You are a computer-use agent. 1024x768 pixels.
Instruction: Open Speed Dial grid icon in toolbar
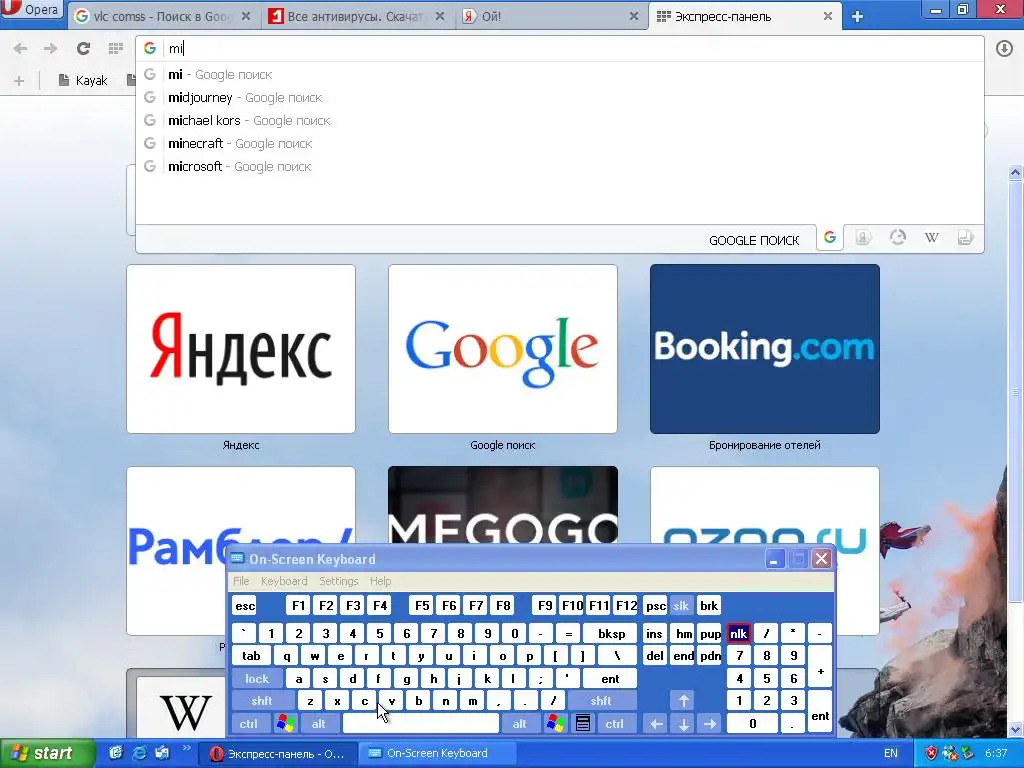[x=116, y=48]
